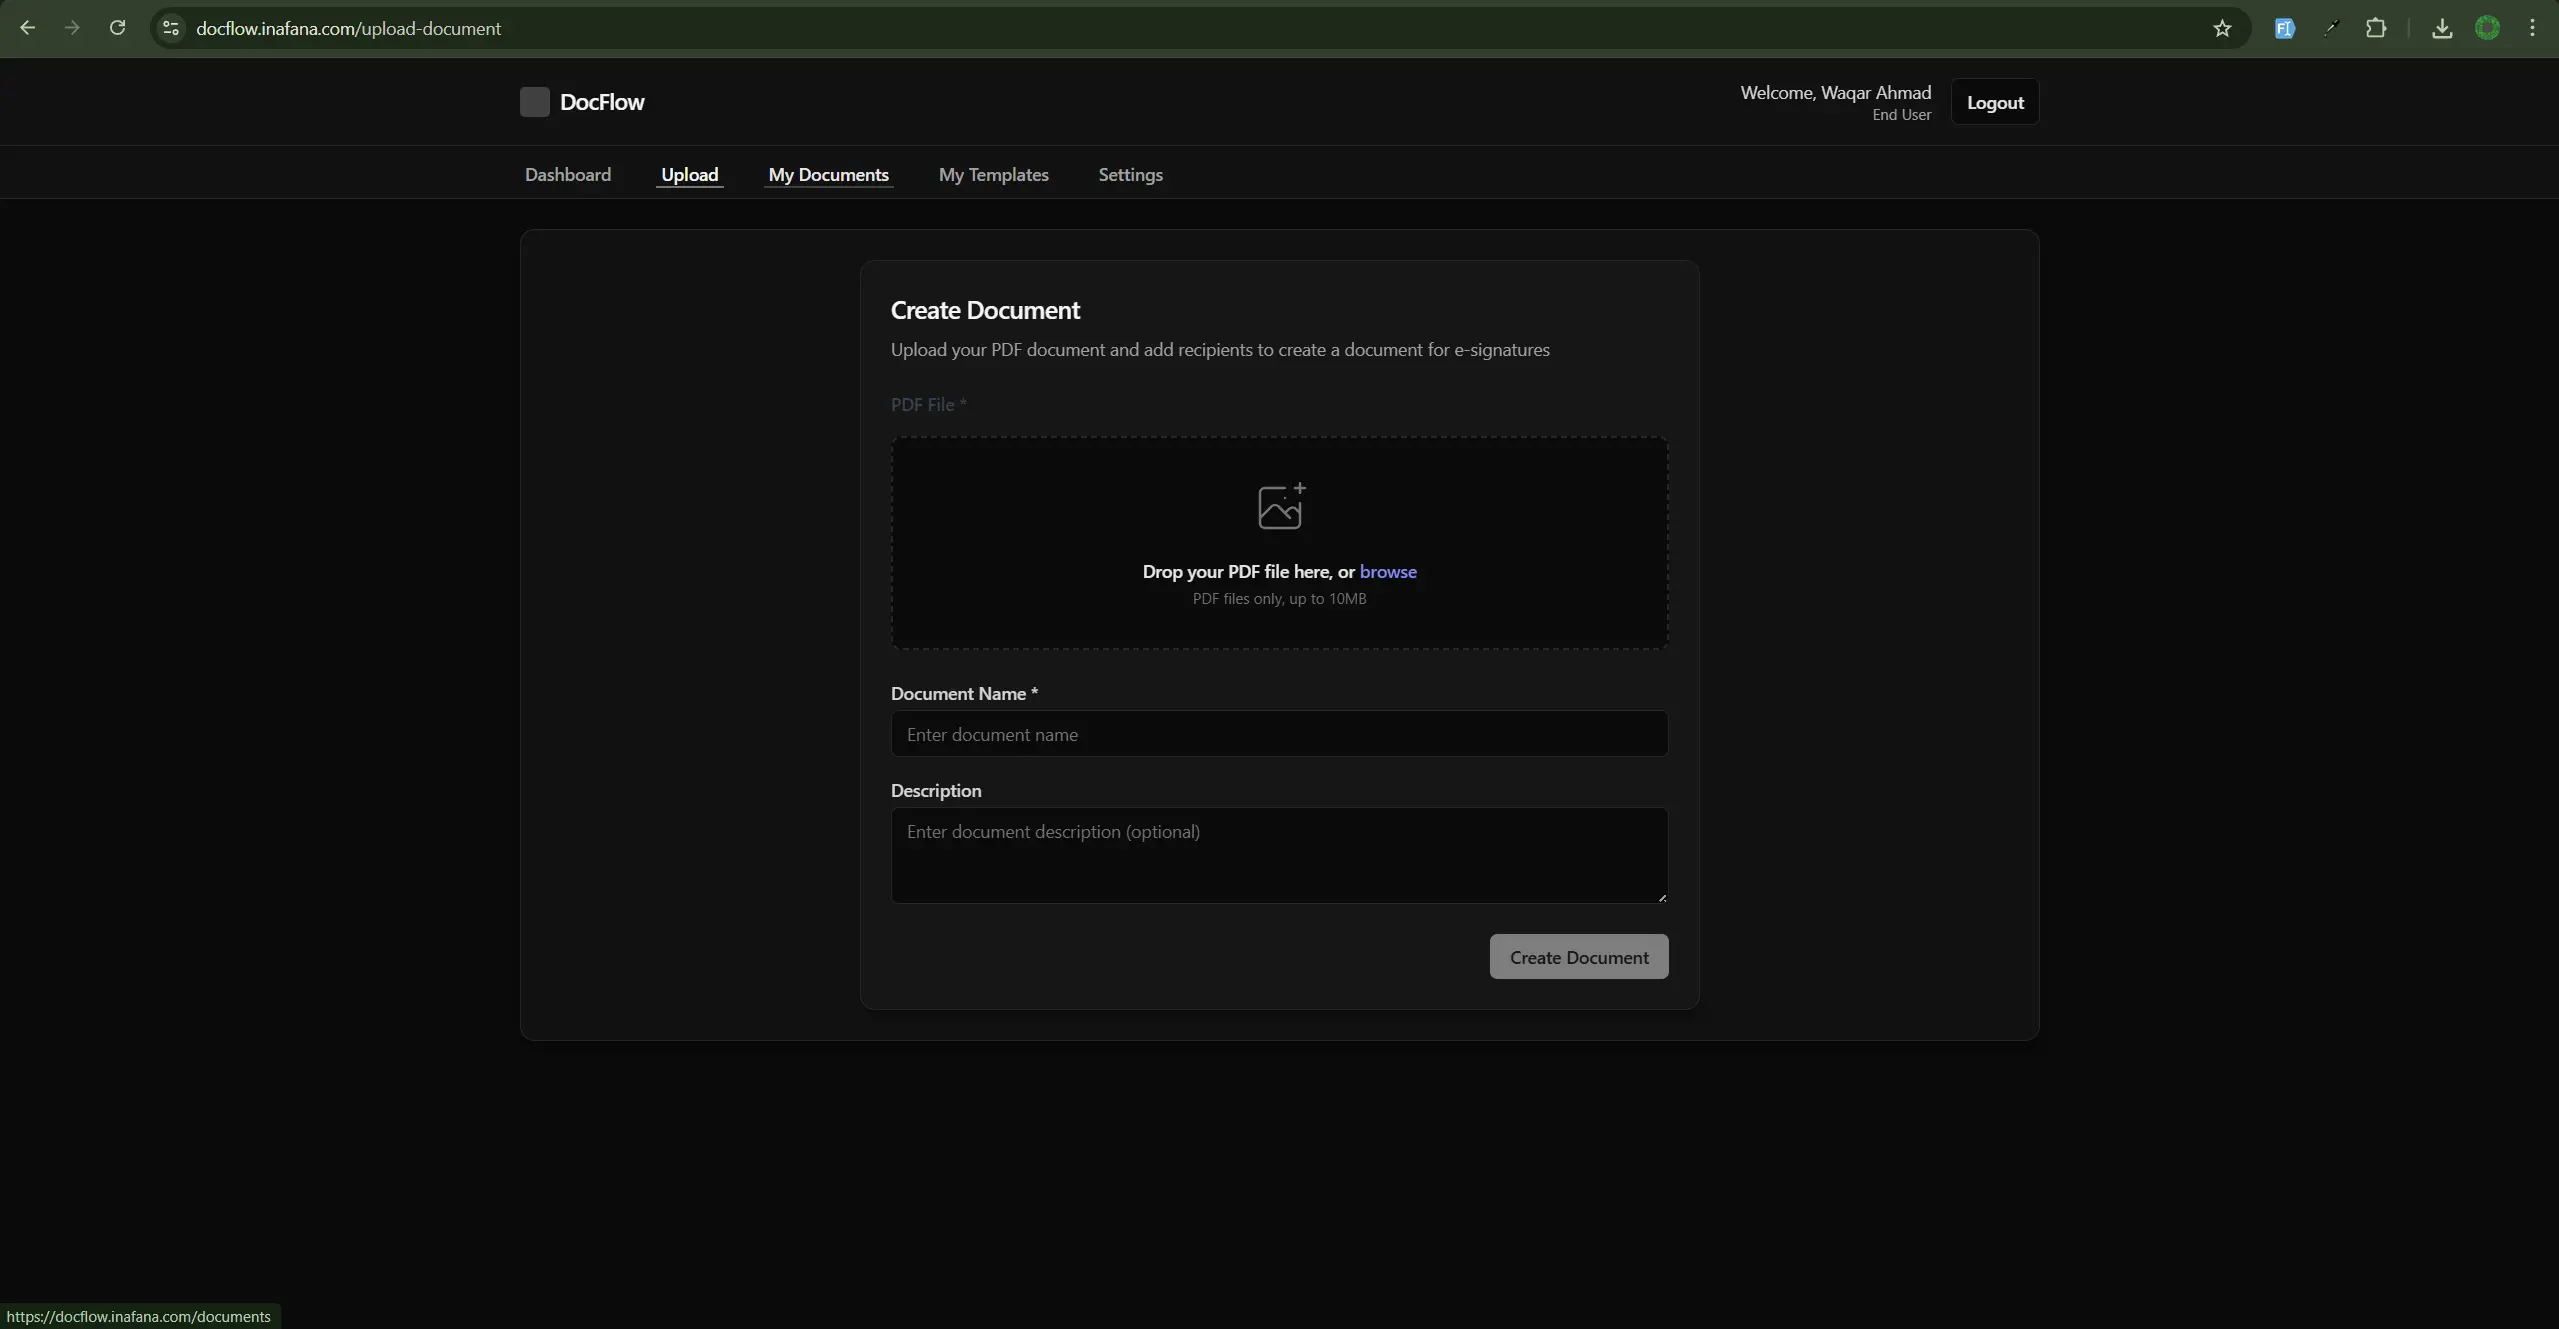Image resolution: width=2559 pixels, height=1329 pixels.
Task: Open the Chrome three-dot menu
Action: [2532, 28]
